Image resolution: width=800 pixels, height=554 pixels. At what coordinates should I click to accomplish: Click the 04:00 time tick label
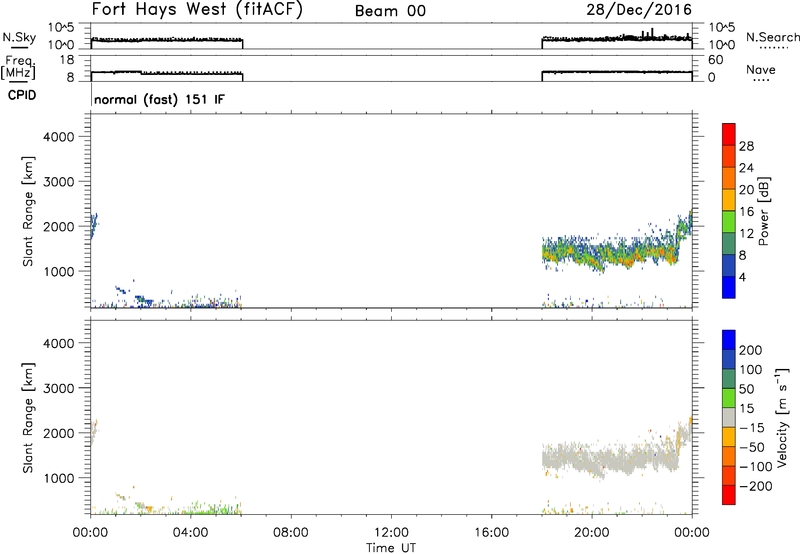[x=190, y=533]
